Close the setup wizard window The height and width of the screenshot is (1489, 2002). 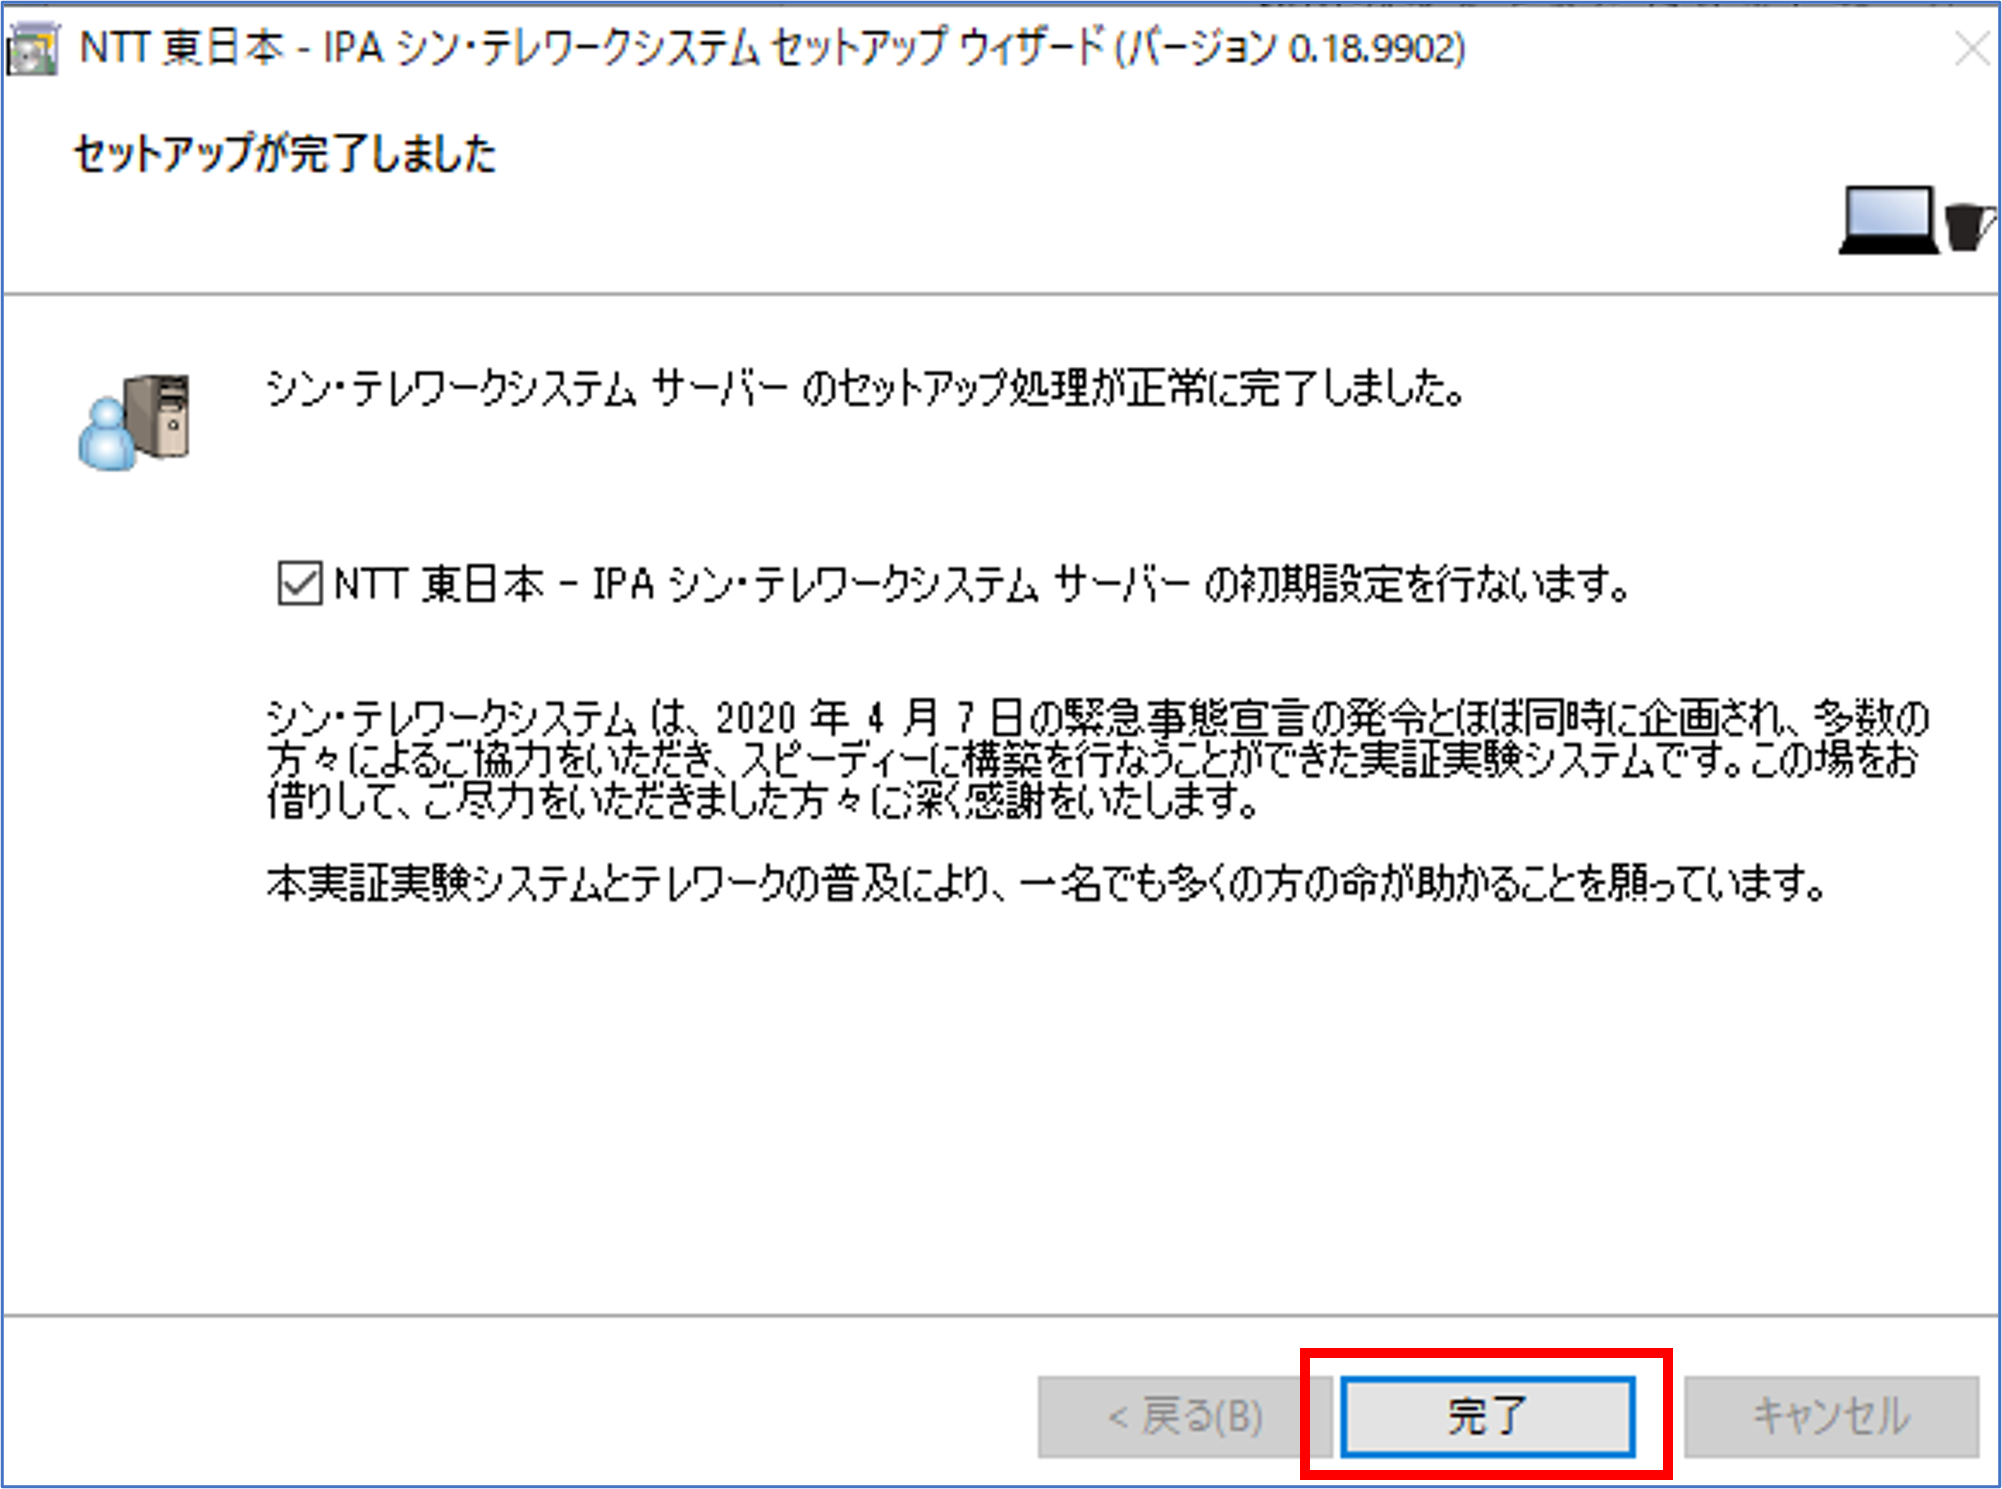coord(1971,48)
